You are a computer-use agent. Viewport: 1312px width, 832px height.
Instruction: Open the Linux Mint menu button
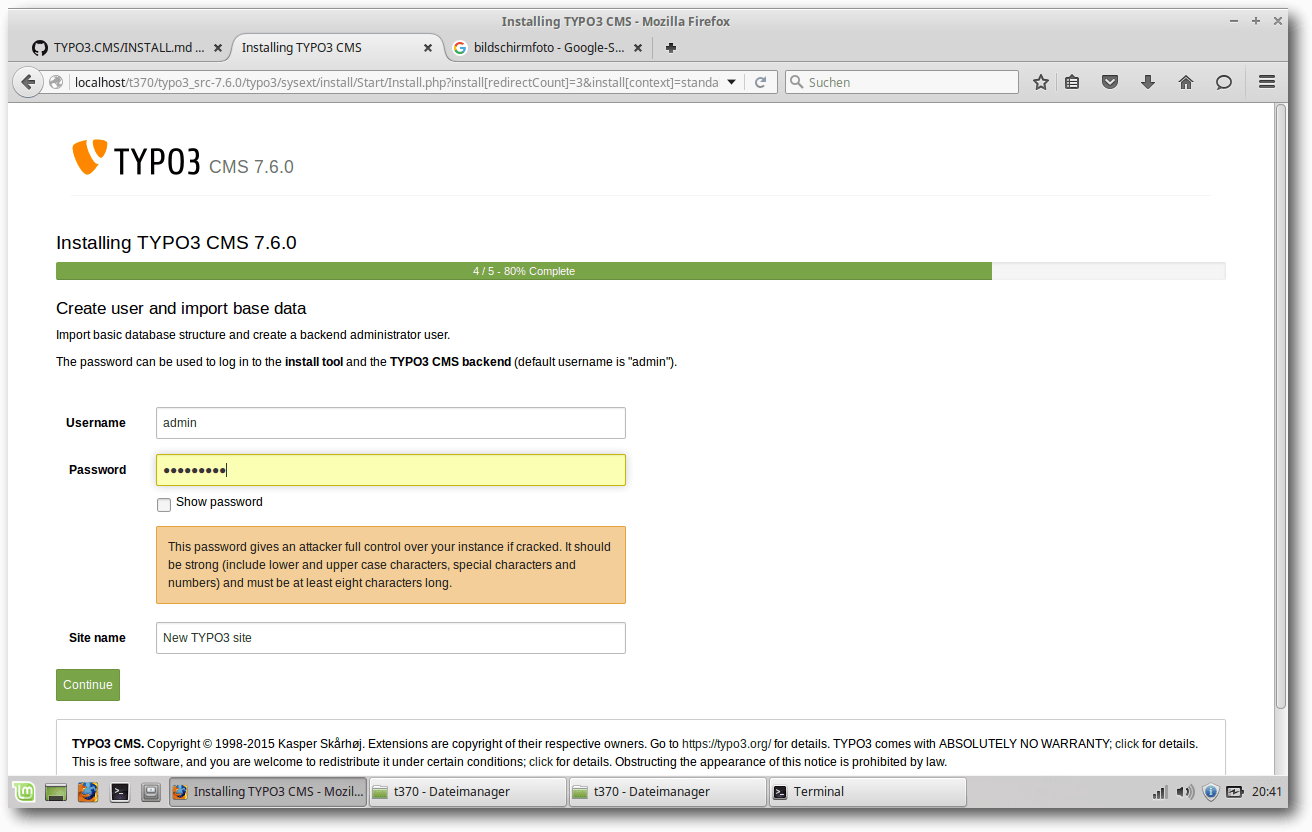(25, 792)
